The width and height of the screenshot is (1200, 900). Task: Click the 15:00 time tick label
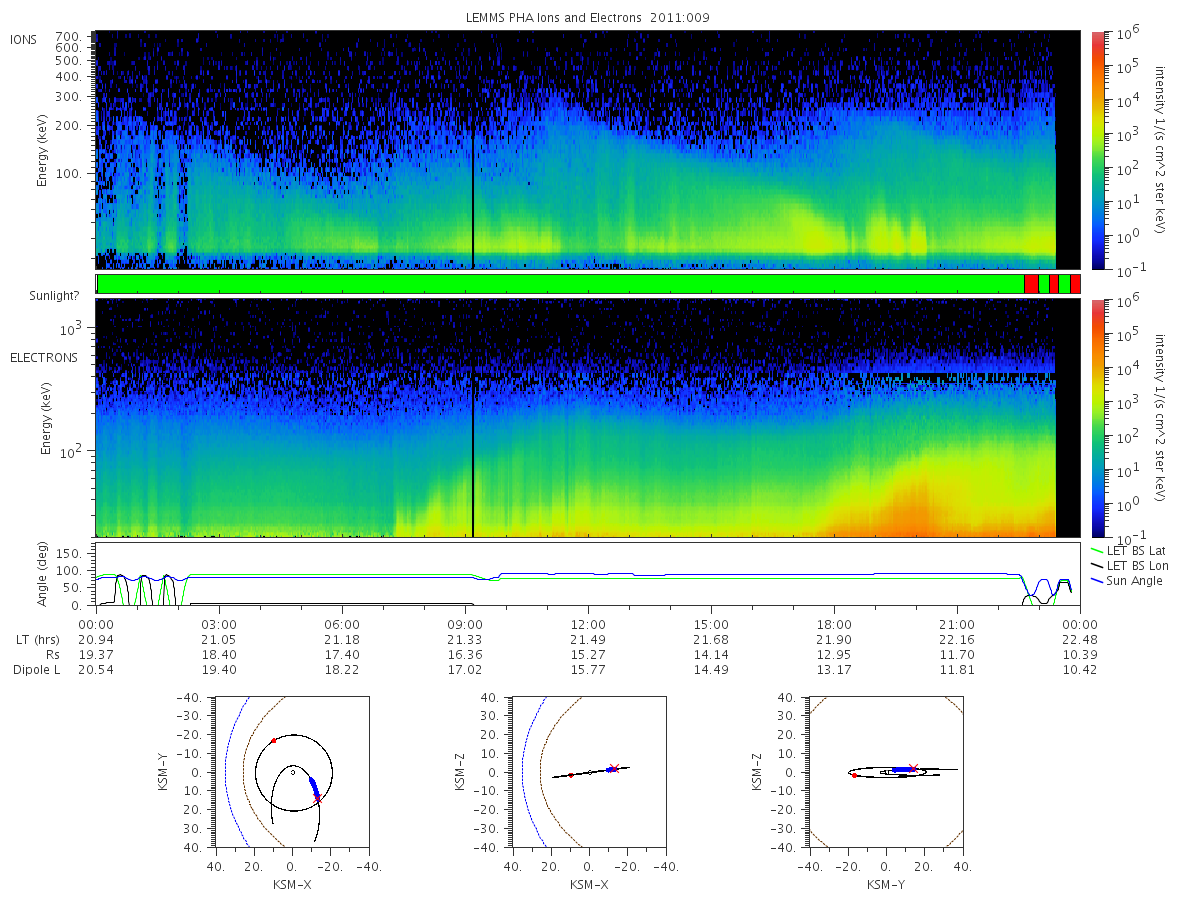point(711,623)
